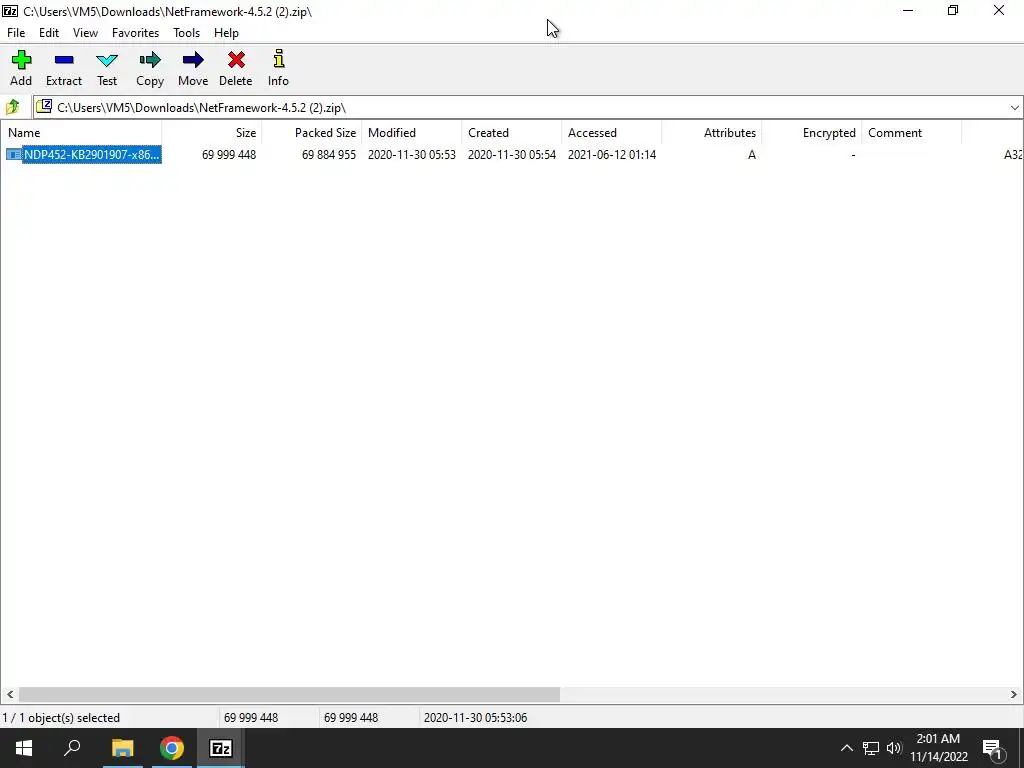1024x768 pixels.
Task: Sort by the Accessed column
Action: (x=611, y=133)
